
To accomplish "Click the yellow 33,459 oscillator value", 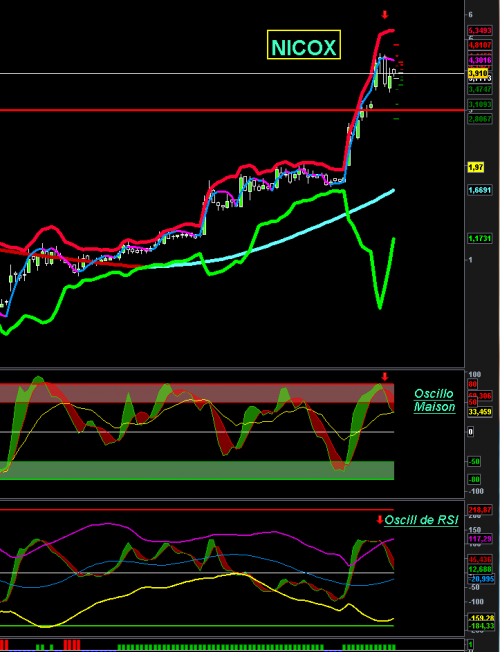I will (x=480, y=412).
